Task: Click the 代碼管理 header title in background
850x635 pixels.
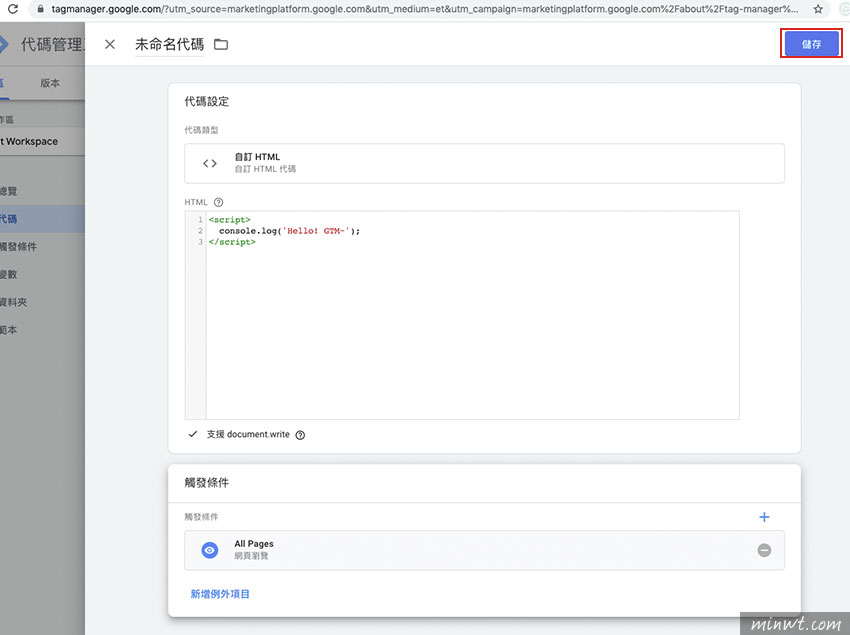Action: [51, 44]
